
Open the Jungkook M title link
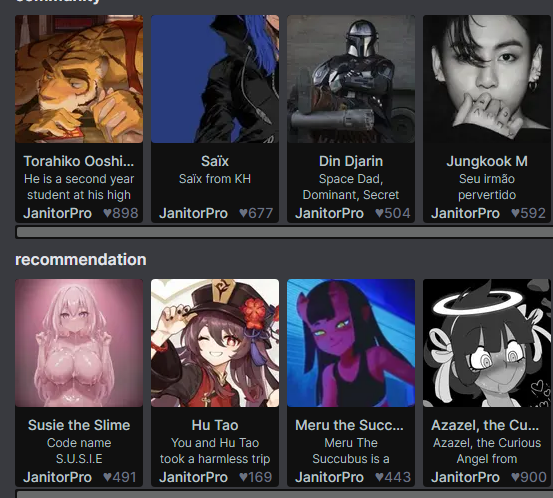(x=487, y=161)
